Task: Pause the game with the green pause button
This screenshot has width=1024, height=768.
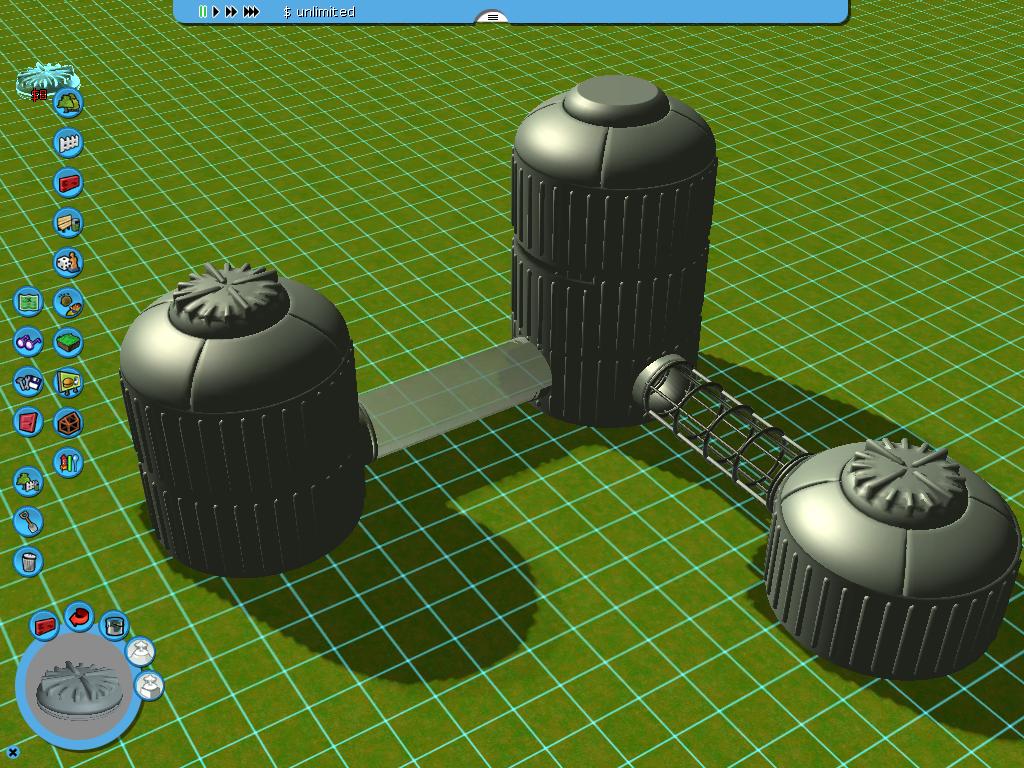Action: pos(203,12)
